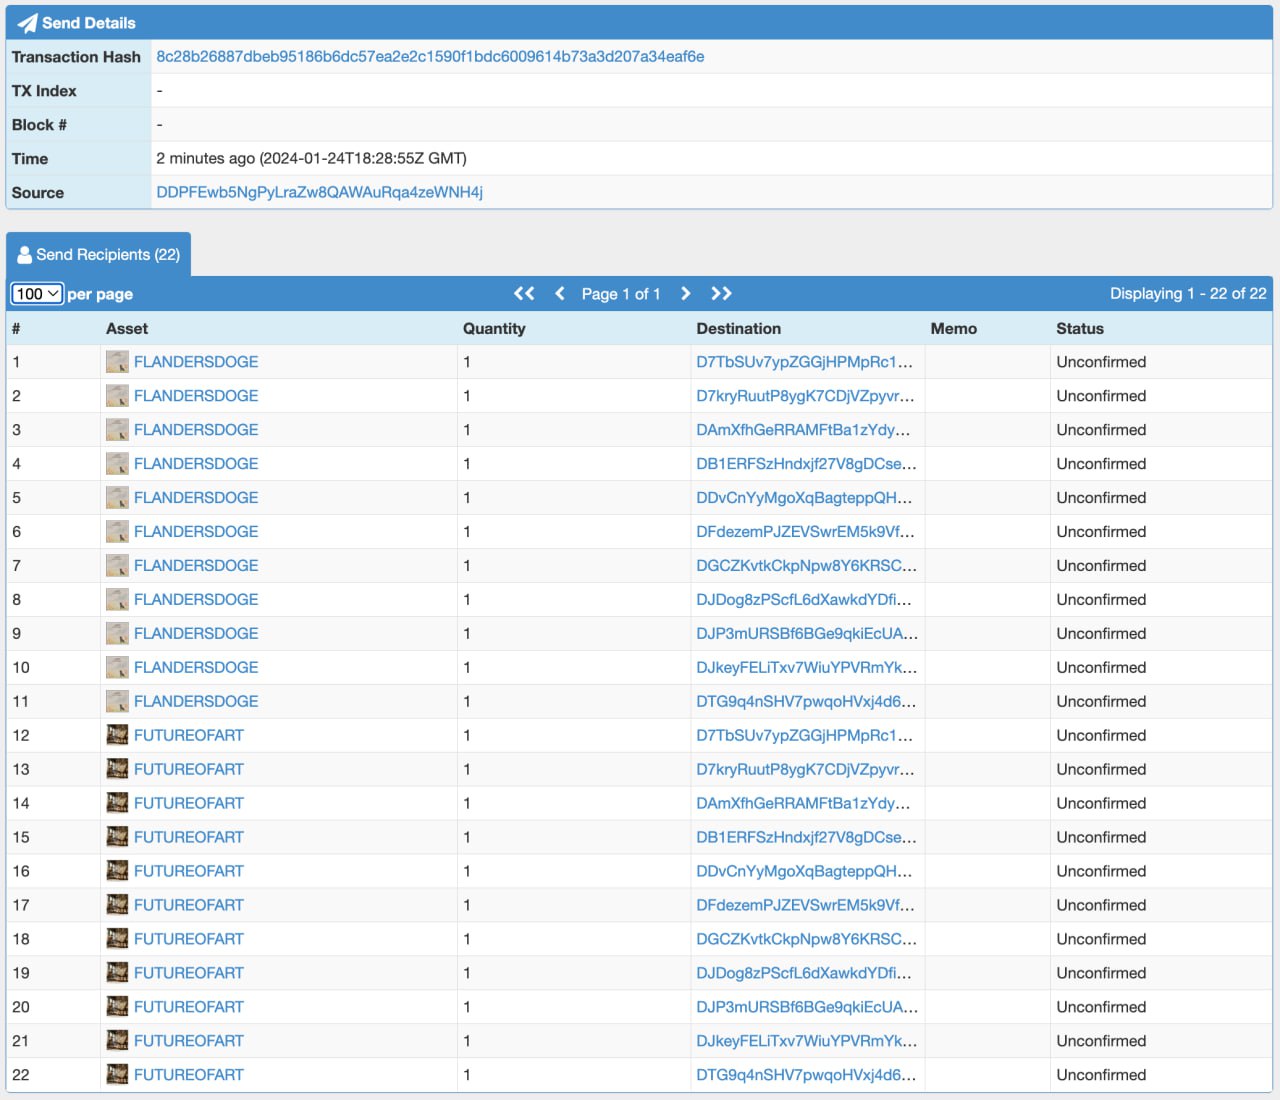Open FUTUREOFART asset link in row 17
The width and height of the screenshot is (1280, 1100).
189,906
